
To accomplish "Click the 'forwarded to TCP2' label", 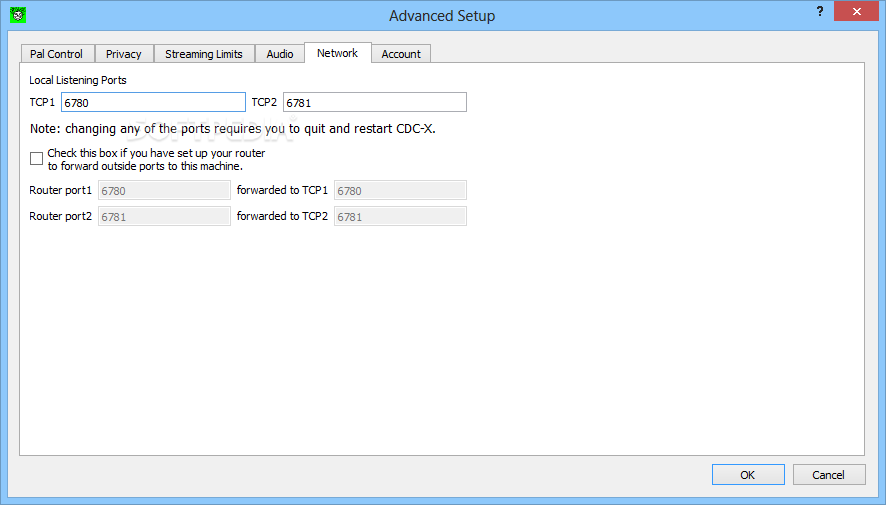I will coord(283,216).
